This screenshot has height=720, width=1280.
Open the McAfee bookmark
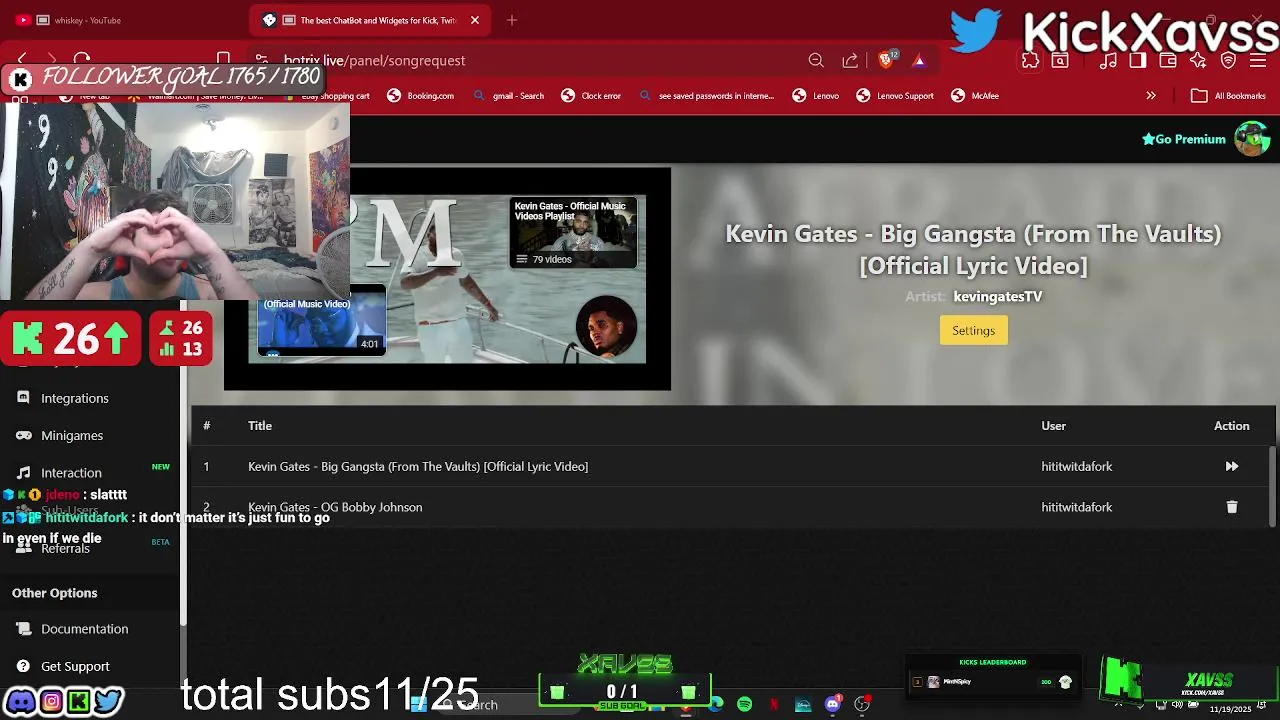click(975, 96)
